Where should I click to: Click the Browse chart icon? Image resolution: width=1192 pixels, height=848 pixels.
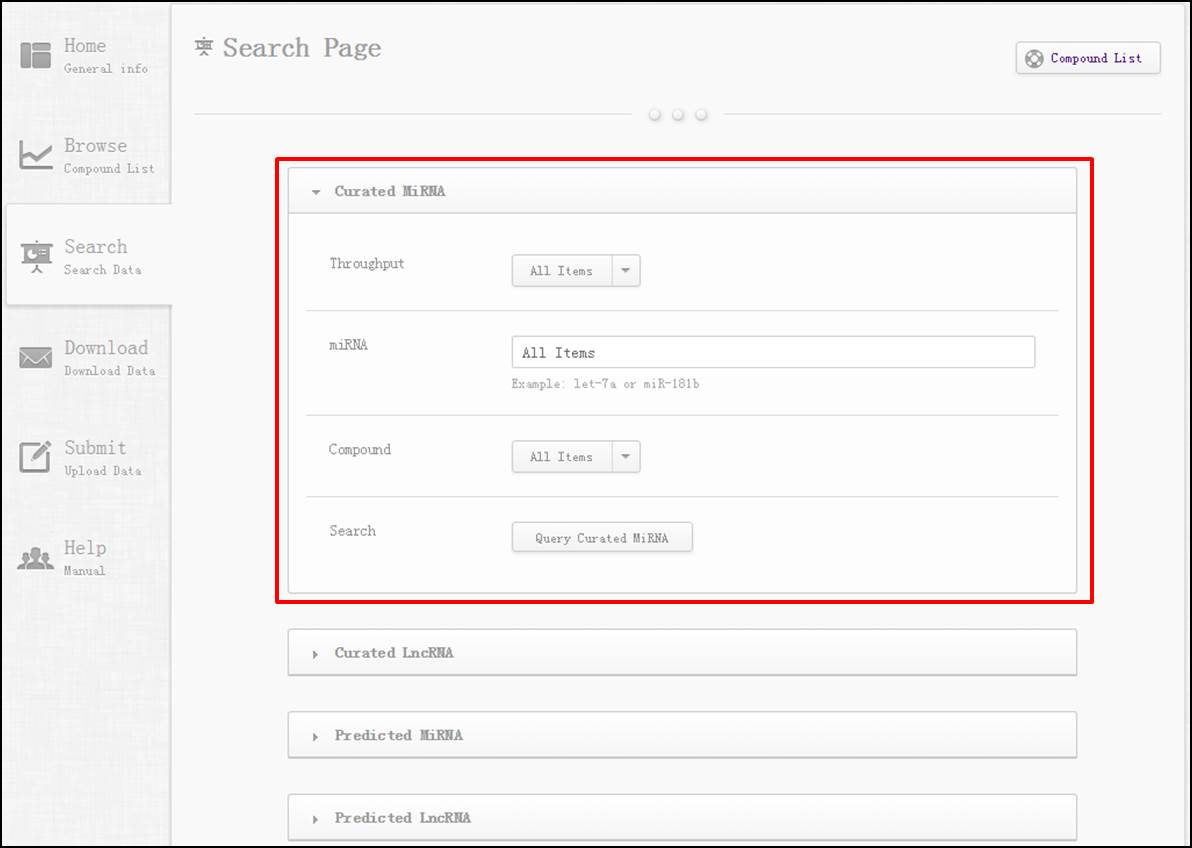36,155
